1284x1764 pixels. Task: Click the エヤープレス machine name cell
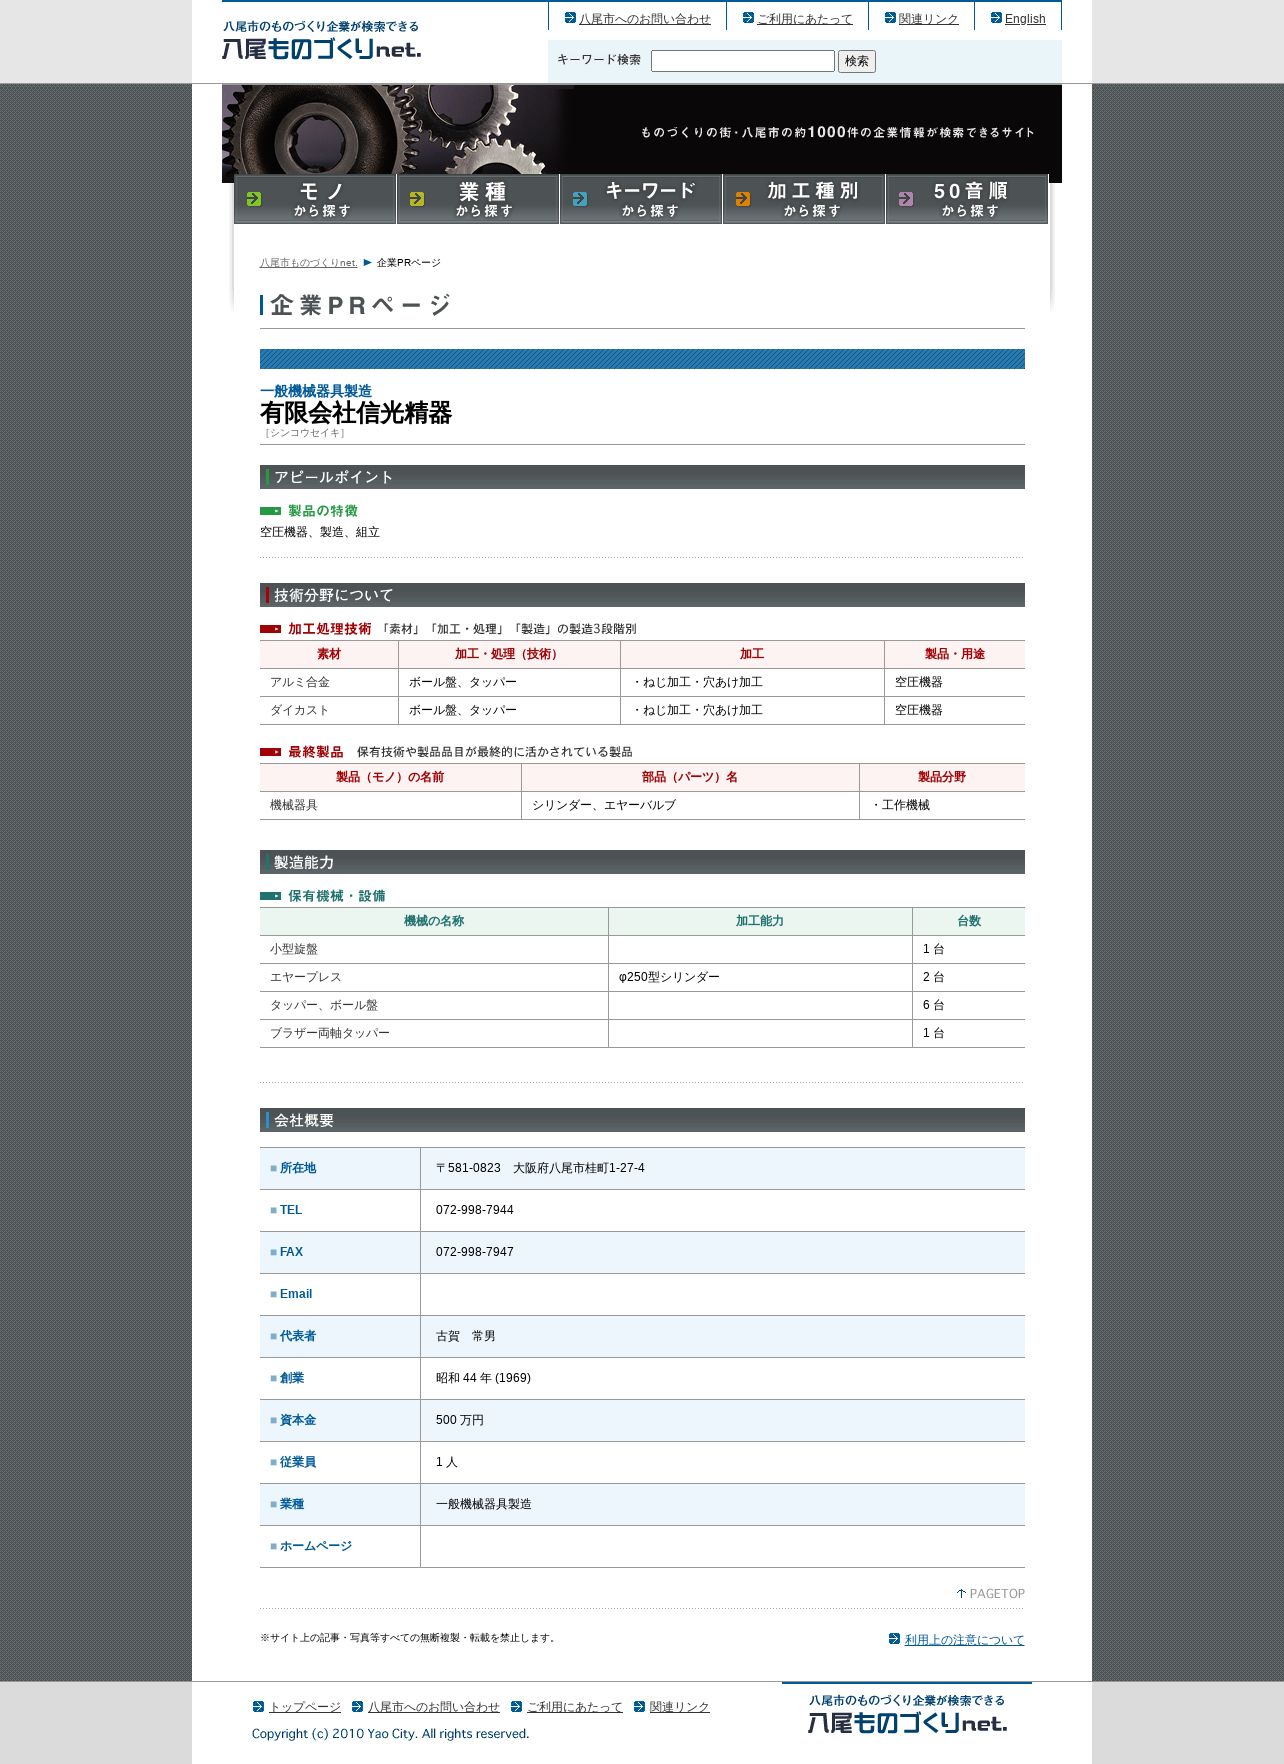434,977
